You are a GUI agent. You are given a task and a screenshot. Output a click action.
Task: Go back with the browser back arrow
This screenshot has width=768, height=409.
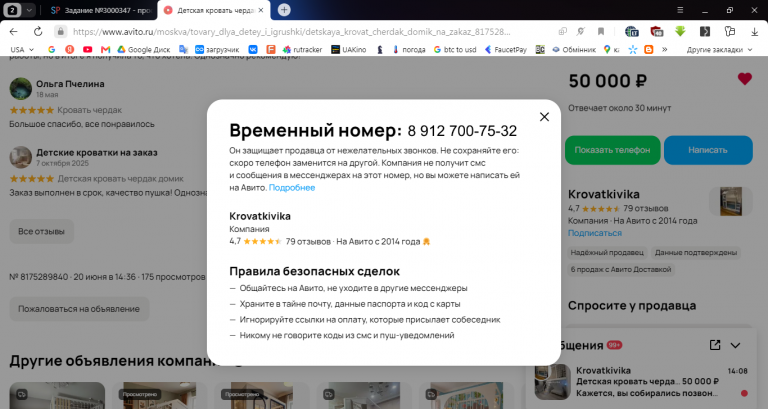click(14, 32)
